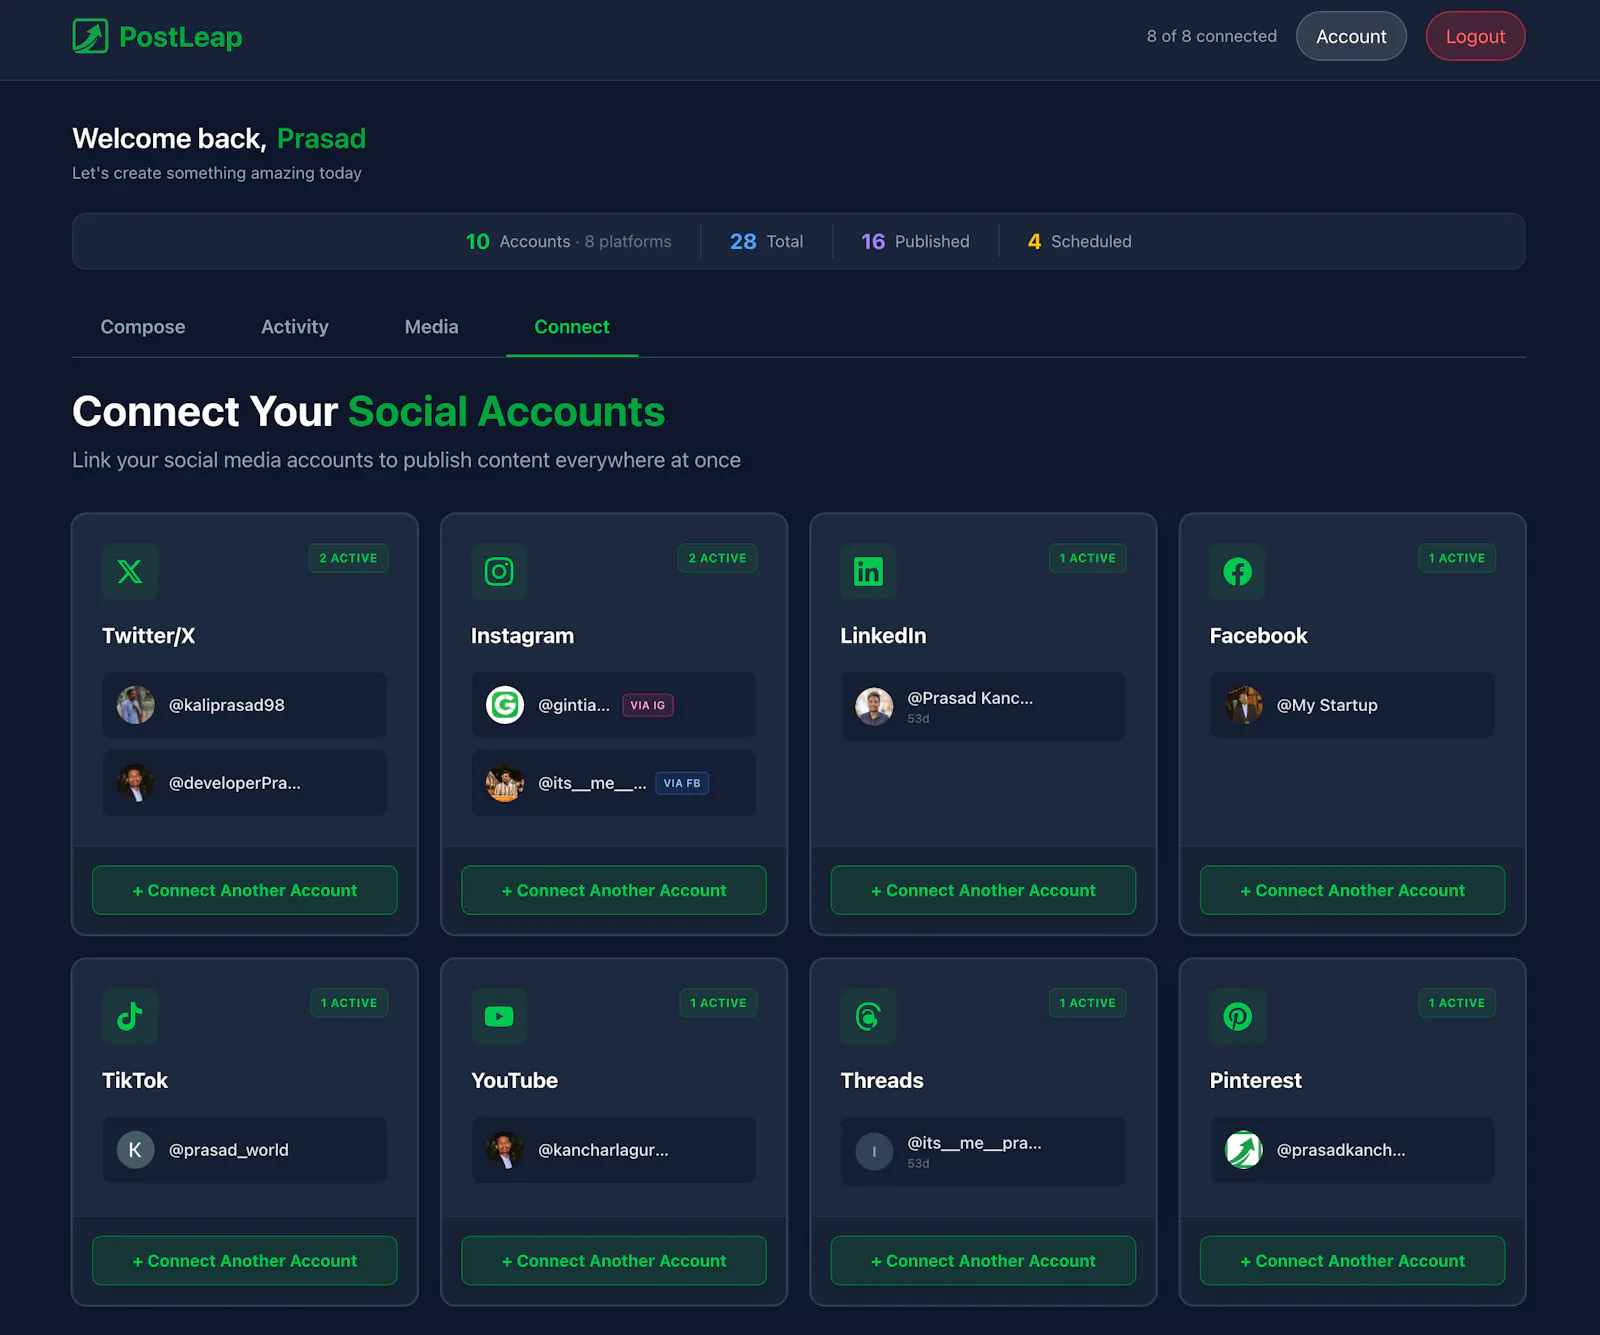
Task: Click the YouTube platform icon
Action: (x=499, y=1016)
